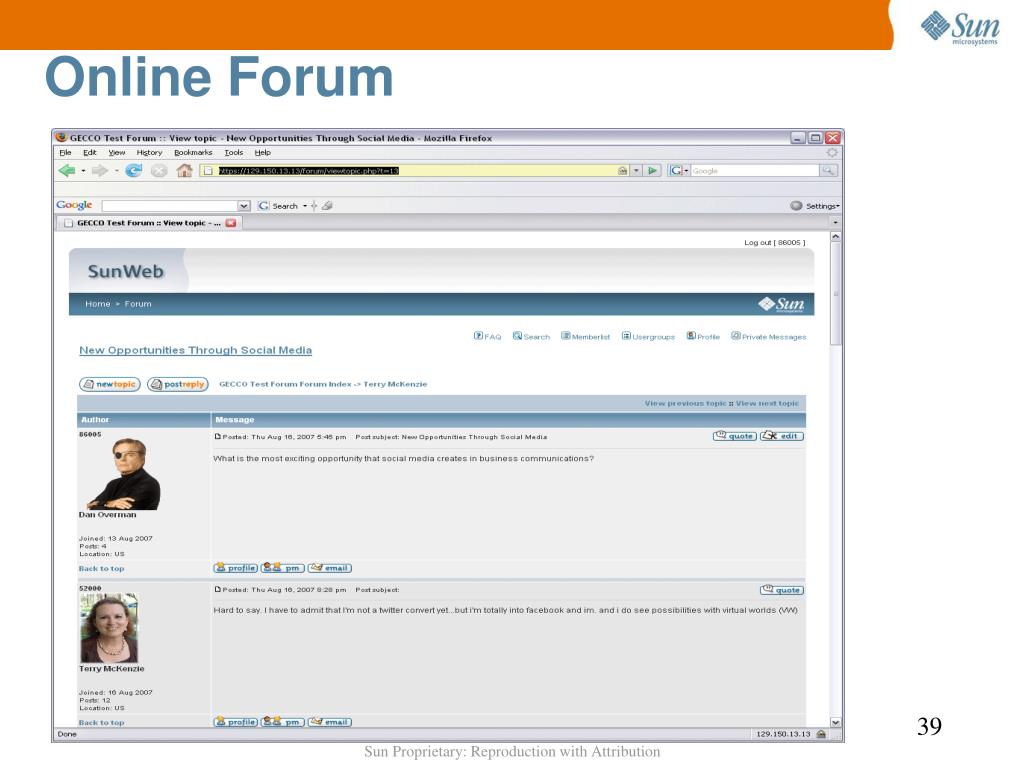Viewport: 1024px width, 768px height.
Task: Open the File menu
Action: click(65, 152)
